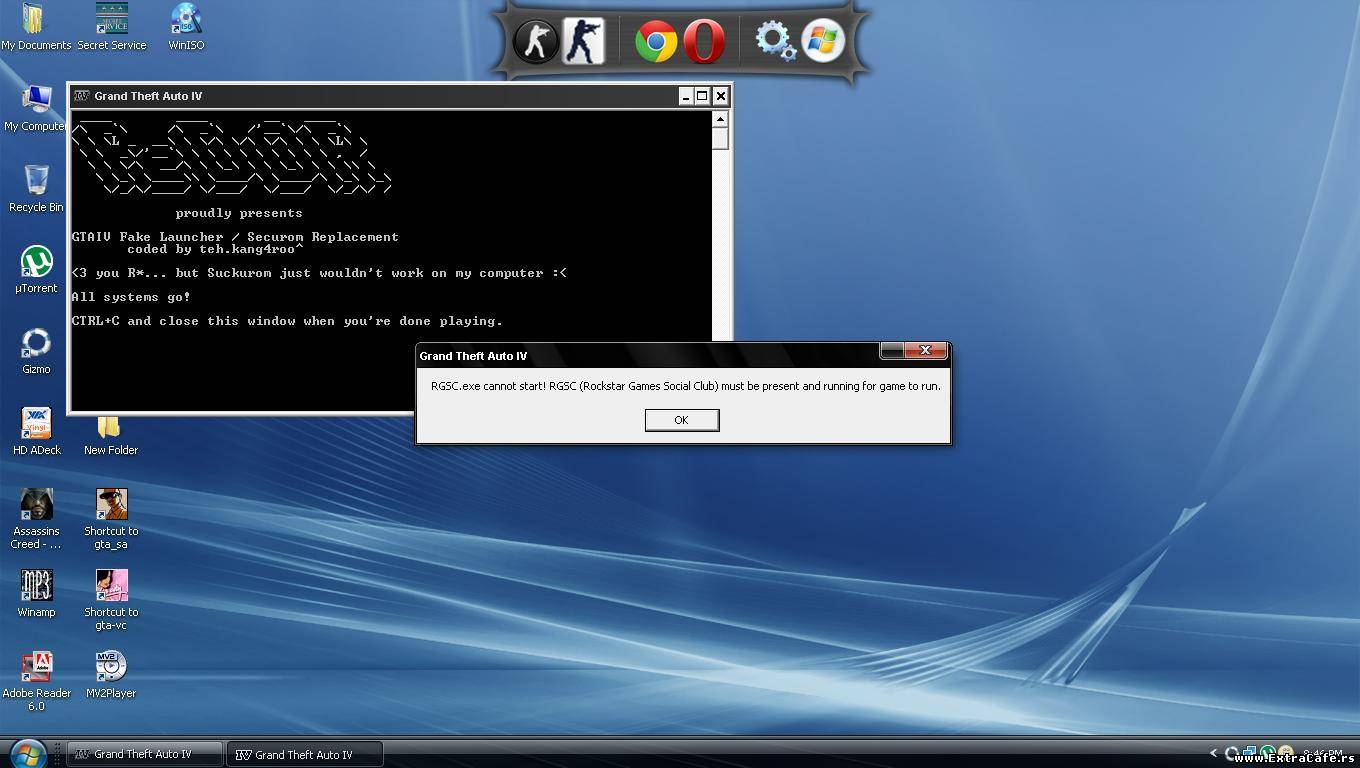Open My Documents desktop icon
Screen dimensions: 1360x768
tap(36, 27)
